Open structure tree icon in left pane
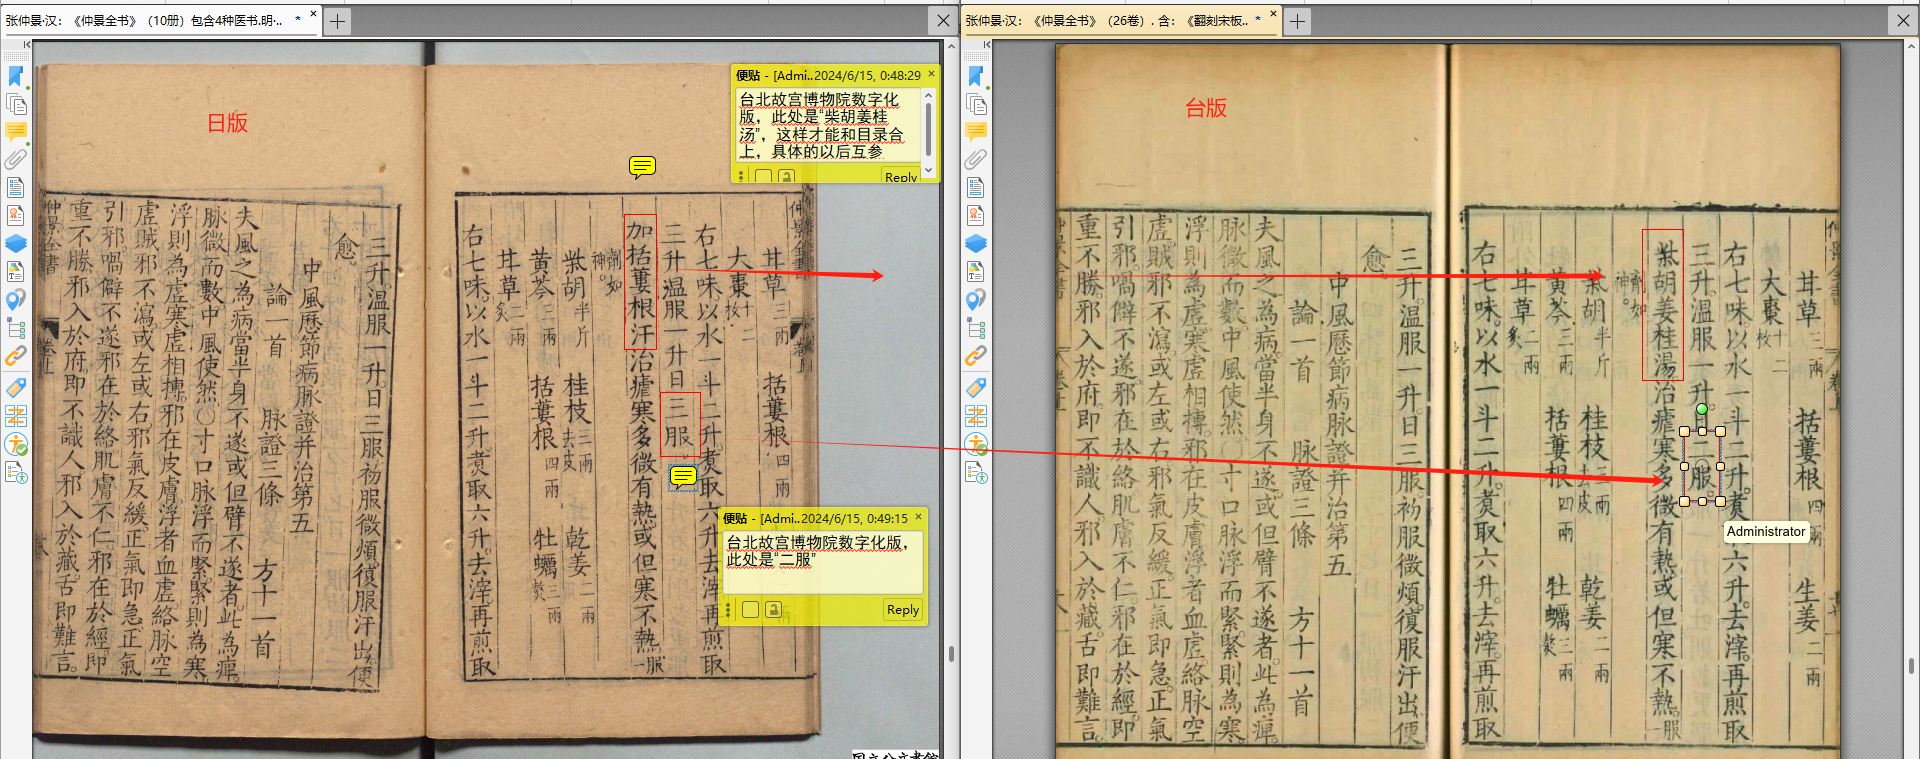 pos(15,328)
